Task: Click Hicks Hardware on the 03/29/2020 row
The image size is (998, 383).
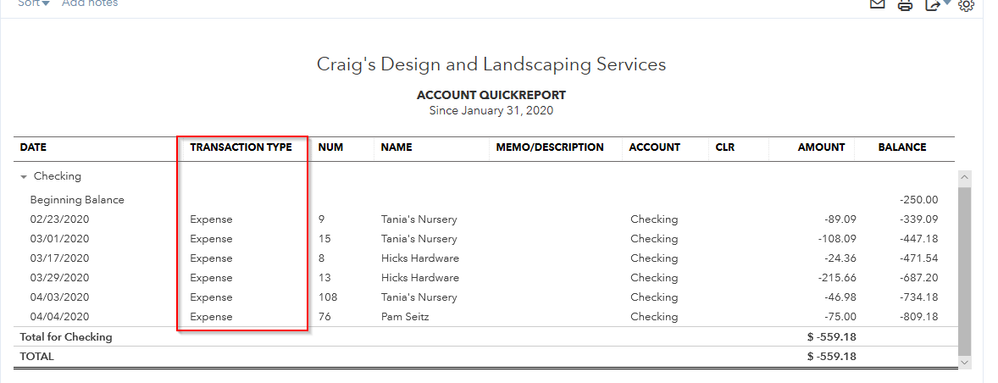Action: click(x=420, y=278)
